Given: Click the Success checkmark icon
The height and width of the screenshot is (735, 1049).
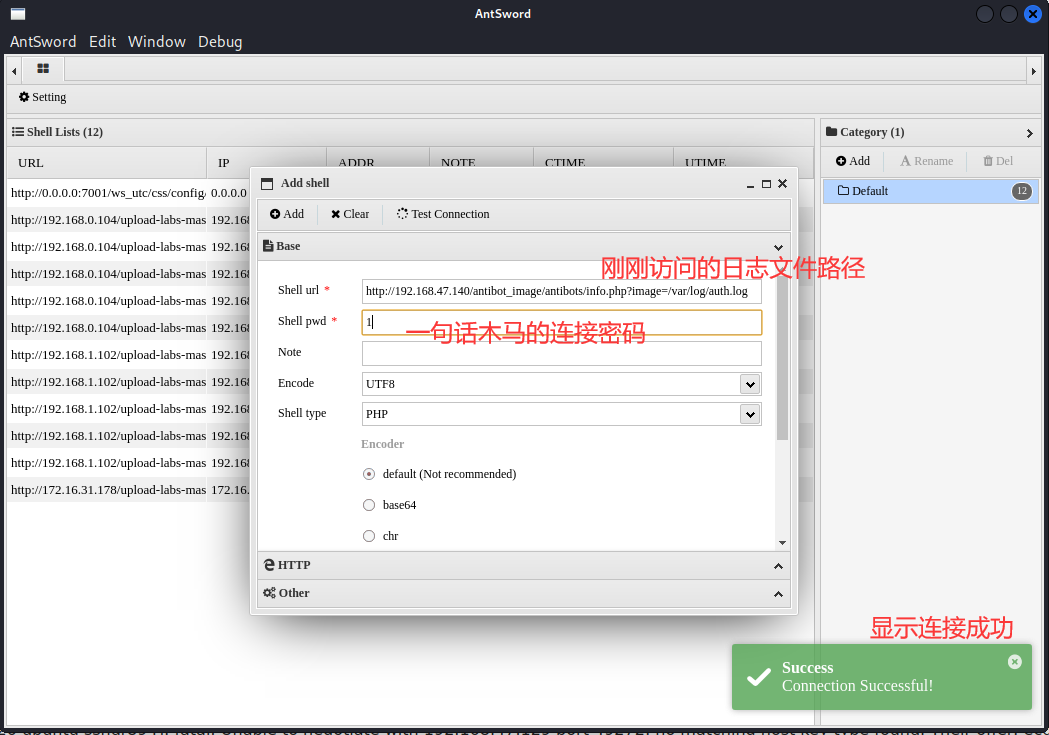Looking at the screenshot, I should [x=759, y=677].
